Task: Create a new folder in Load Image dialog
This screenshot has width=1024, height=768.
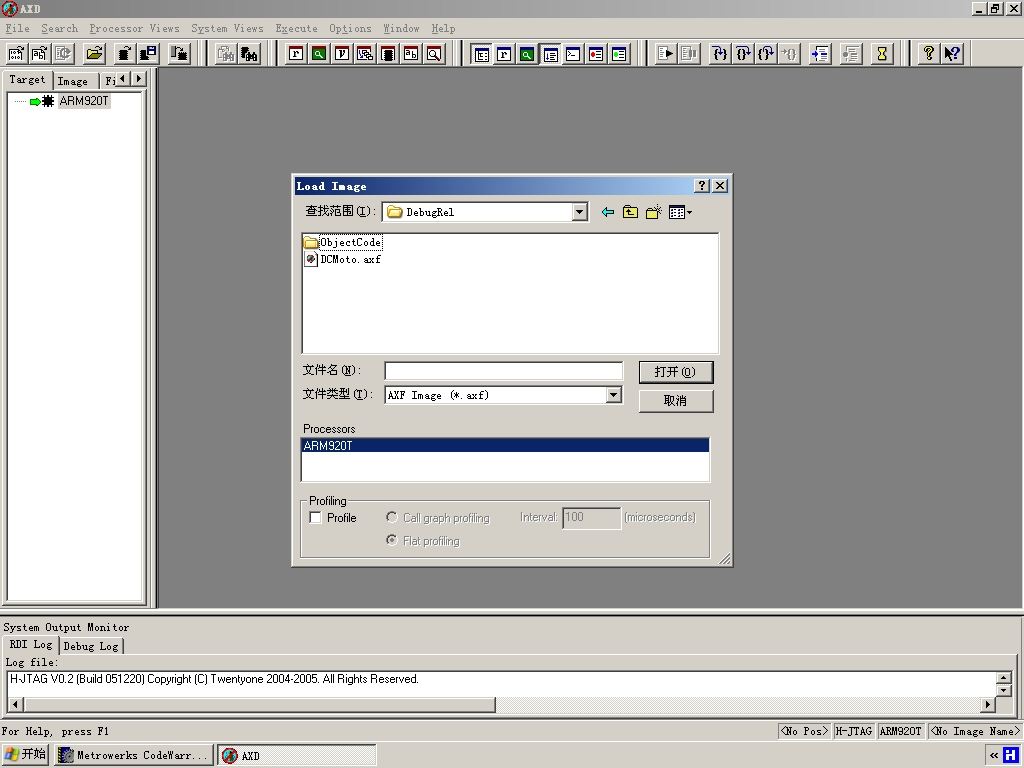Action: coord(653,212)
